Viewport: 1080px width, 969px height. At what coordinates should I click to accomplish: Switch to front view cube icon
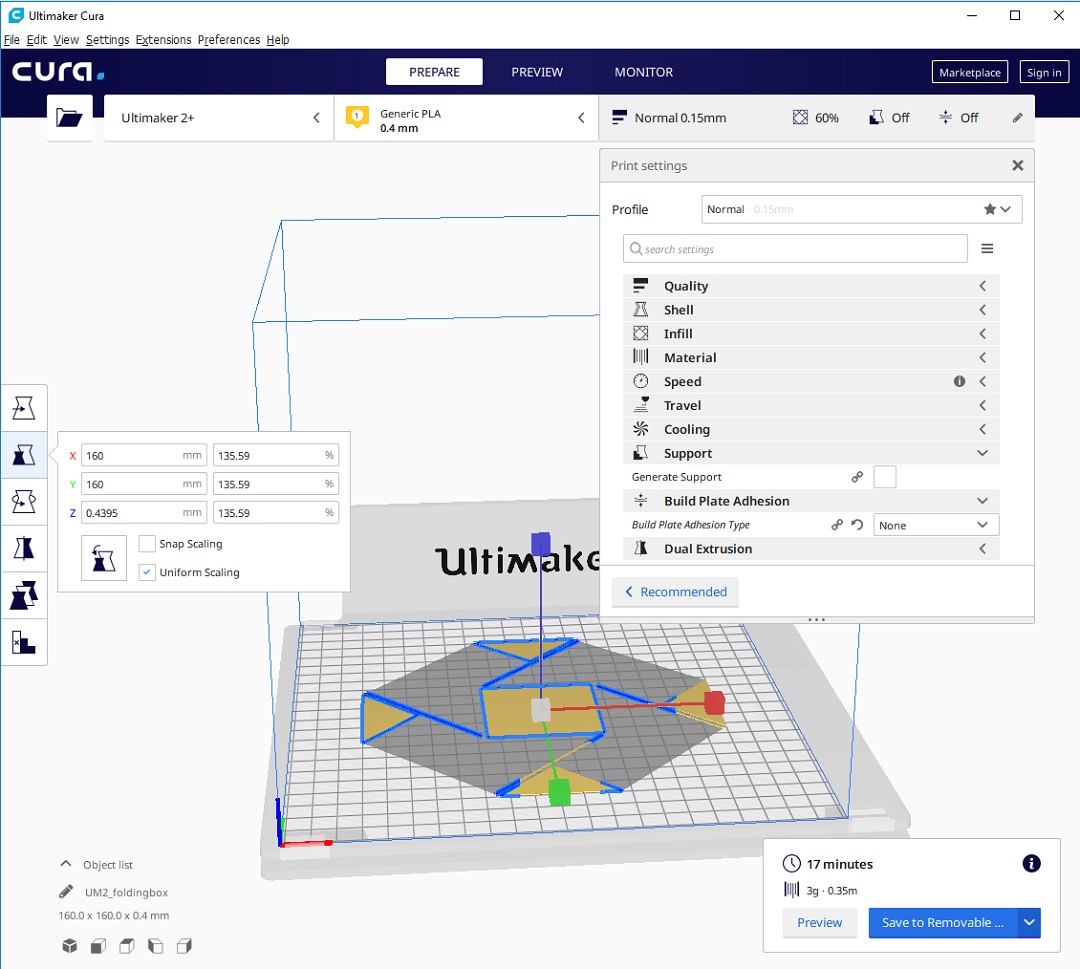(x=98, y=946)
